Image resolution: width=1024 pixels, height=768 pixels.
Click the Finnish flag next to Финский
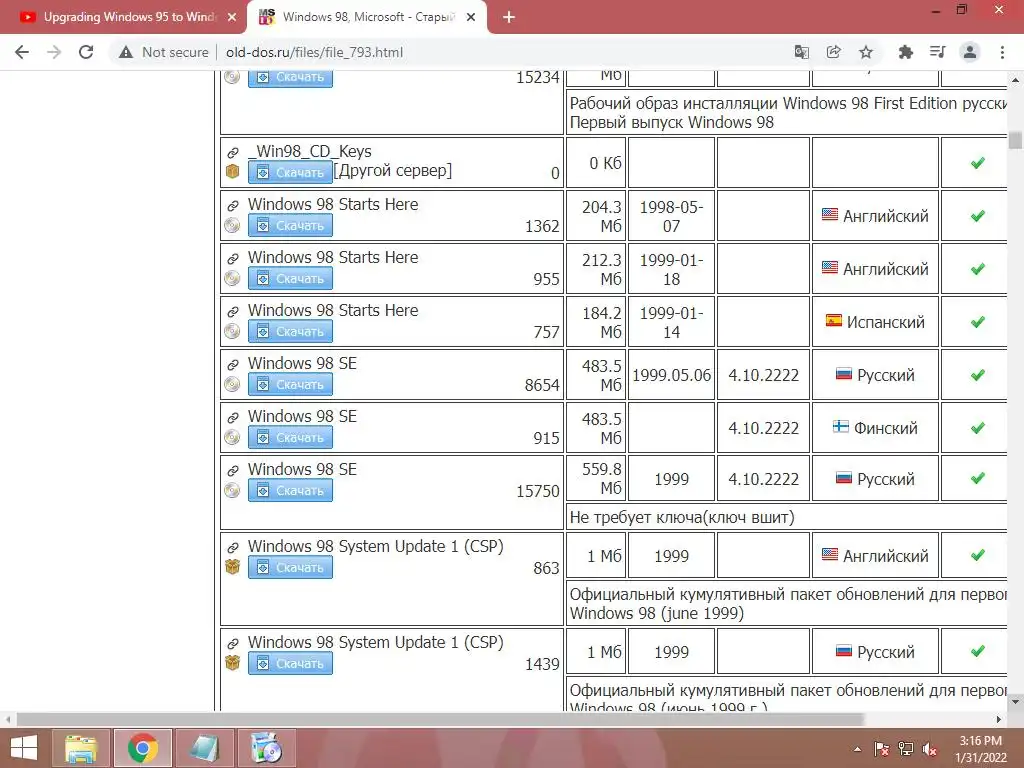[841, 426]
